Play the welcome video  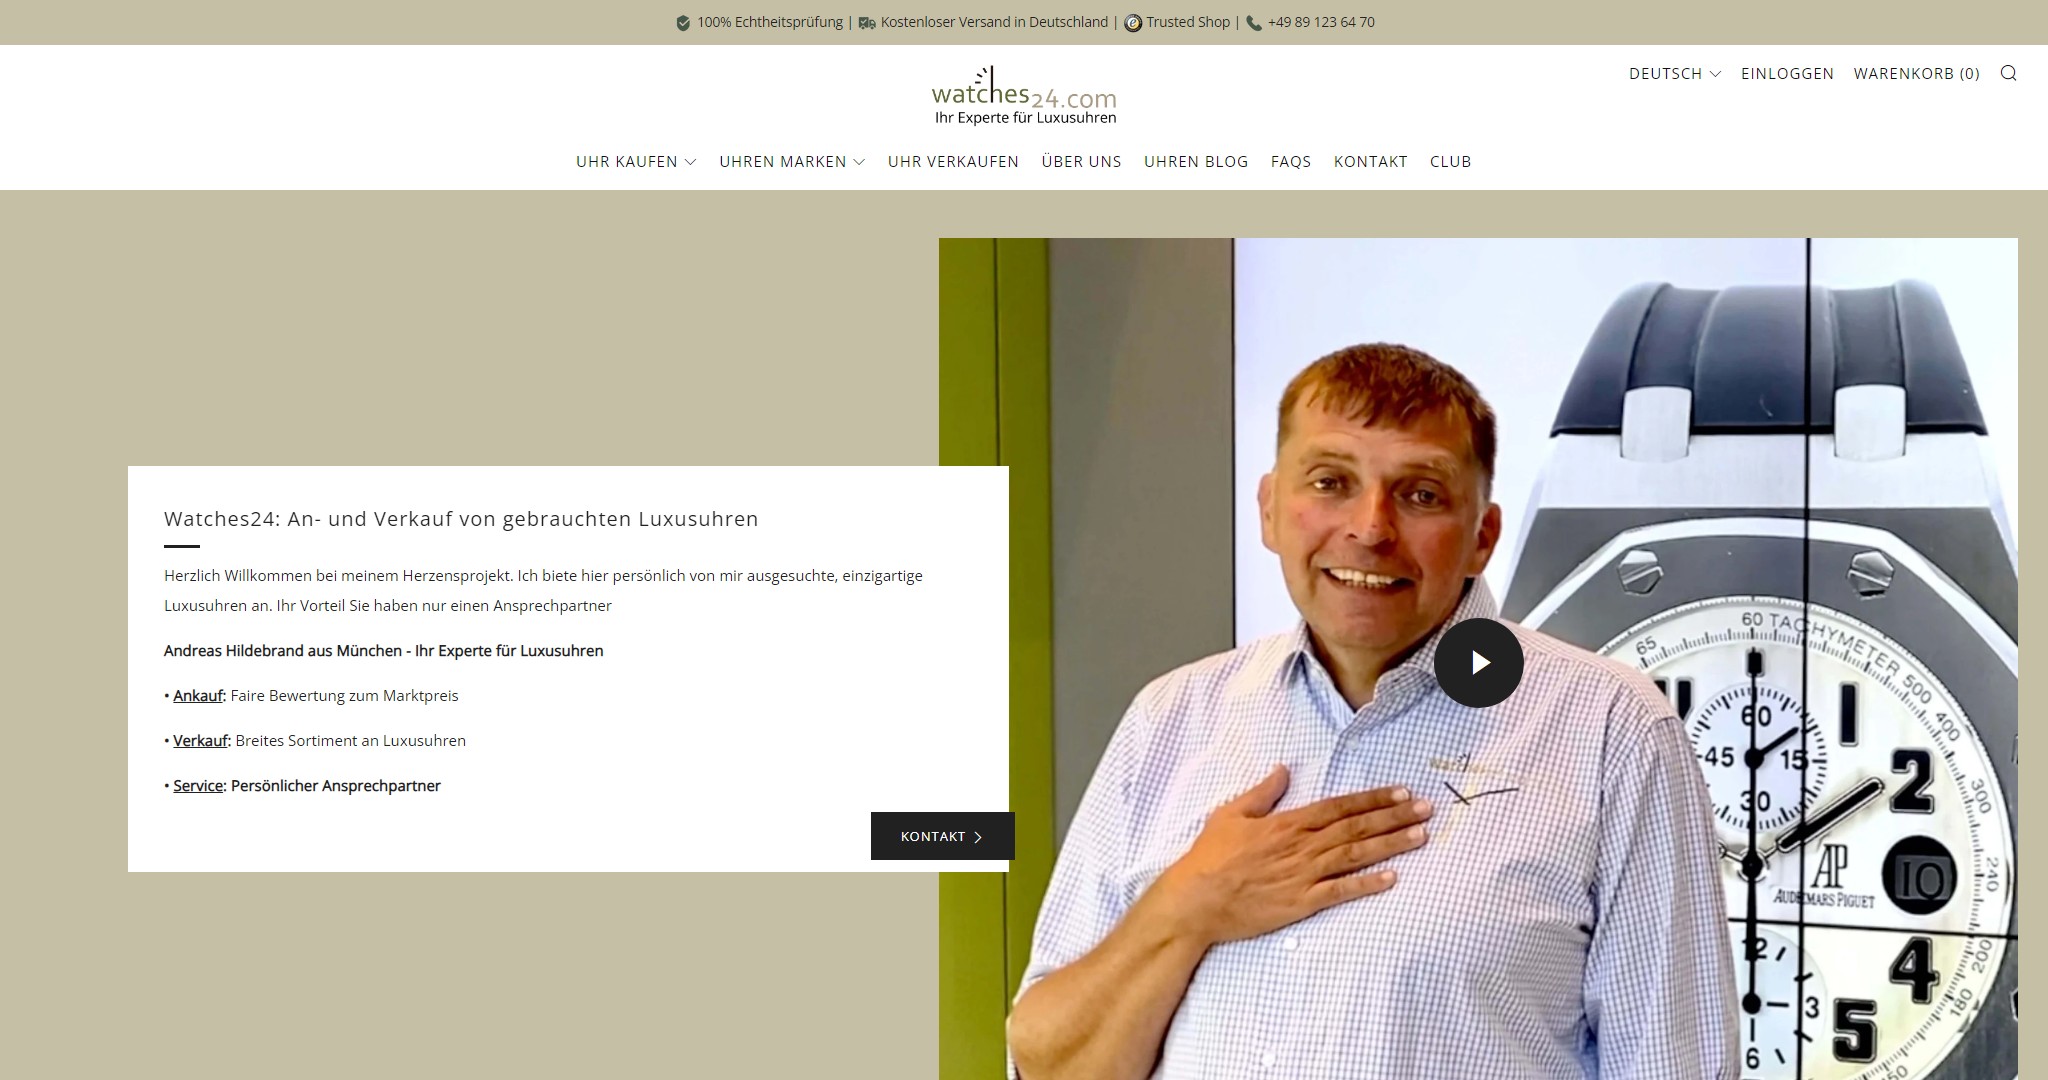click(x=1478, y=663)
